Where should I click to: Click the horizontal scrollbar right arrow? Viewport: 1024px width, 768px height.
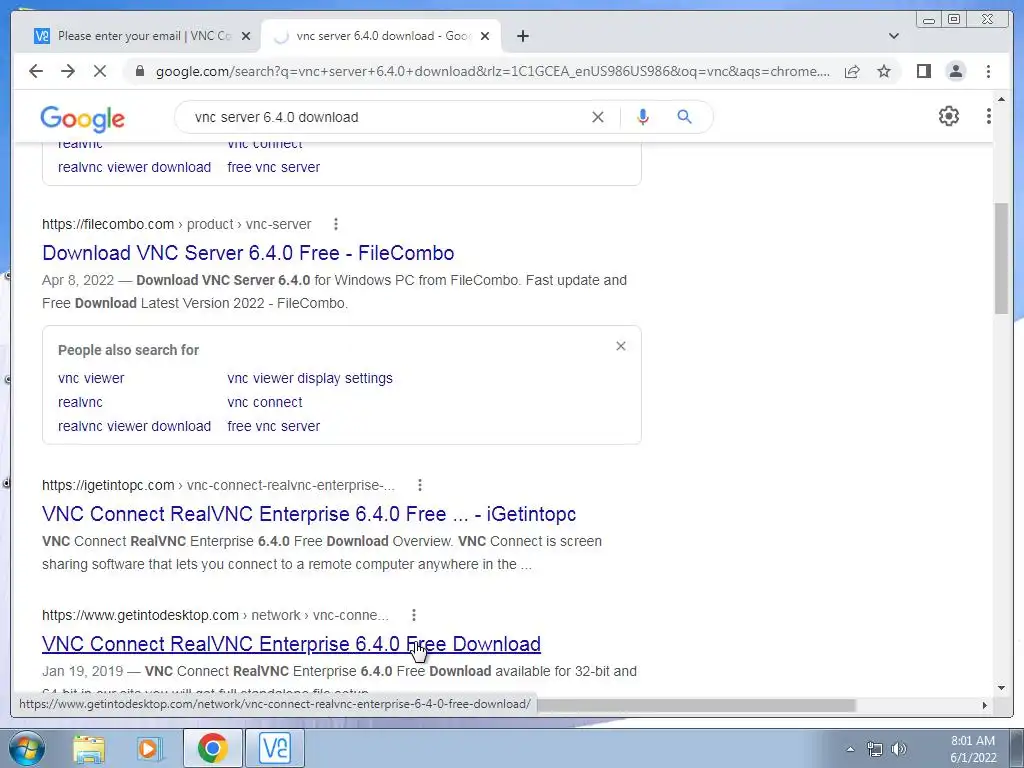[x=985, y=705]
